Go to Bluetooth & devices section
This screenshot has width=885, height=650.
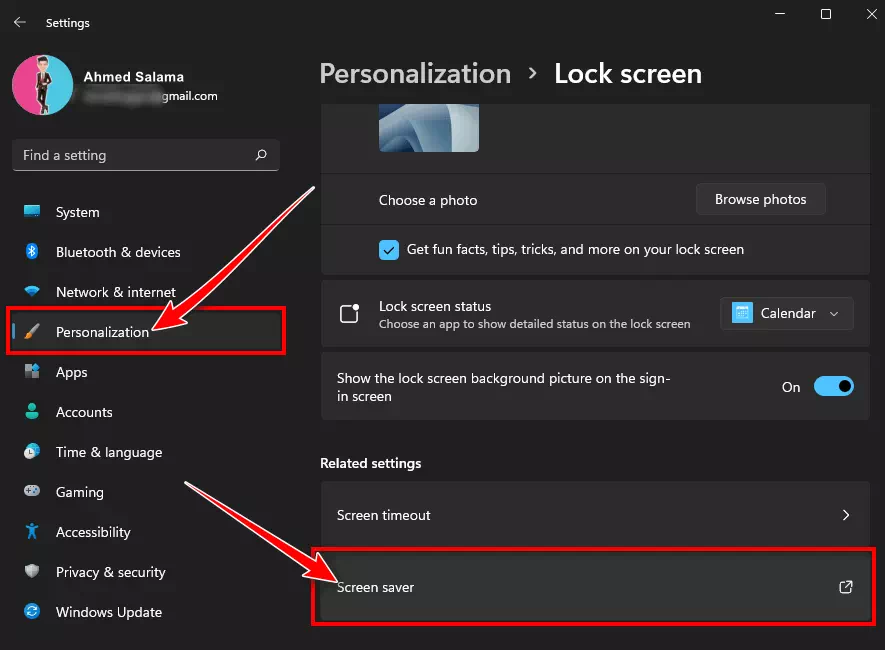tap(146, 252)
